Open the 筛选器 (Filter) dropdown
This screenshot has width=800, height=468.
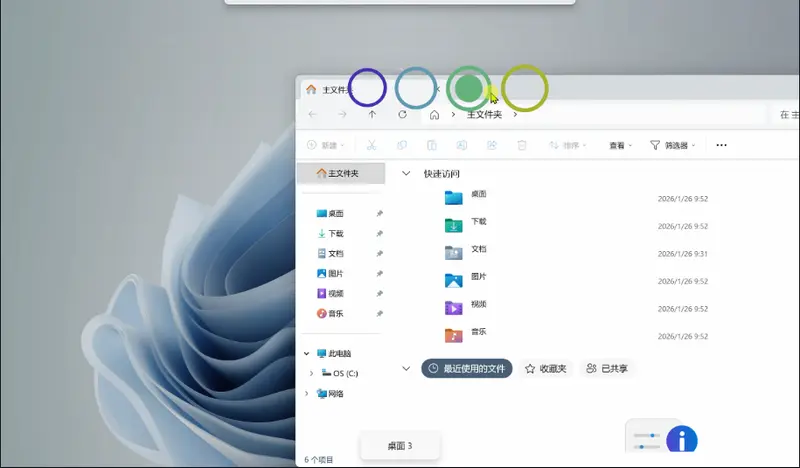pos(672,145)
